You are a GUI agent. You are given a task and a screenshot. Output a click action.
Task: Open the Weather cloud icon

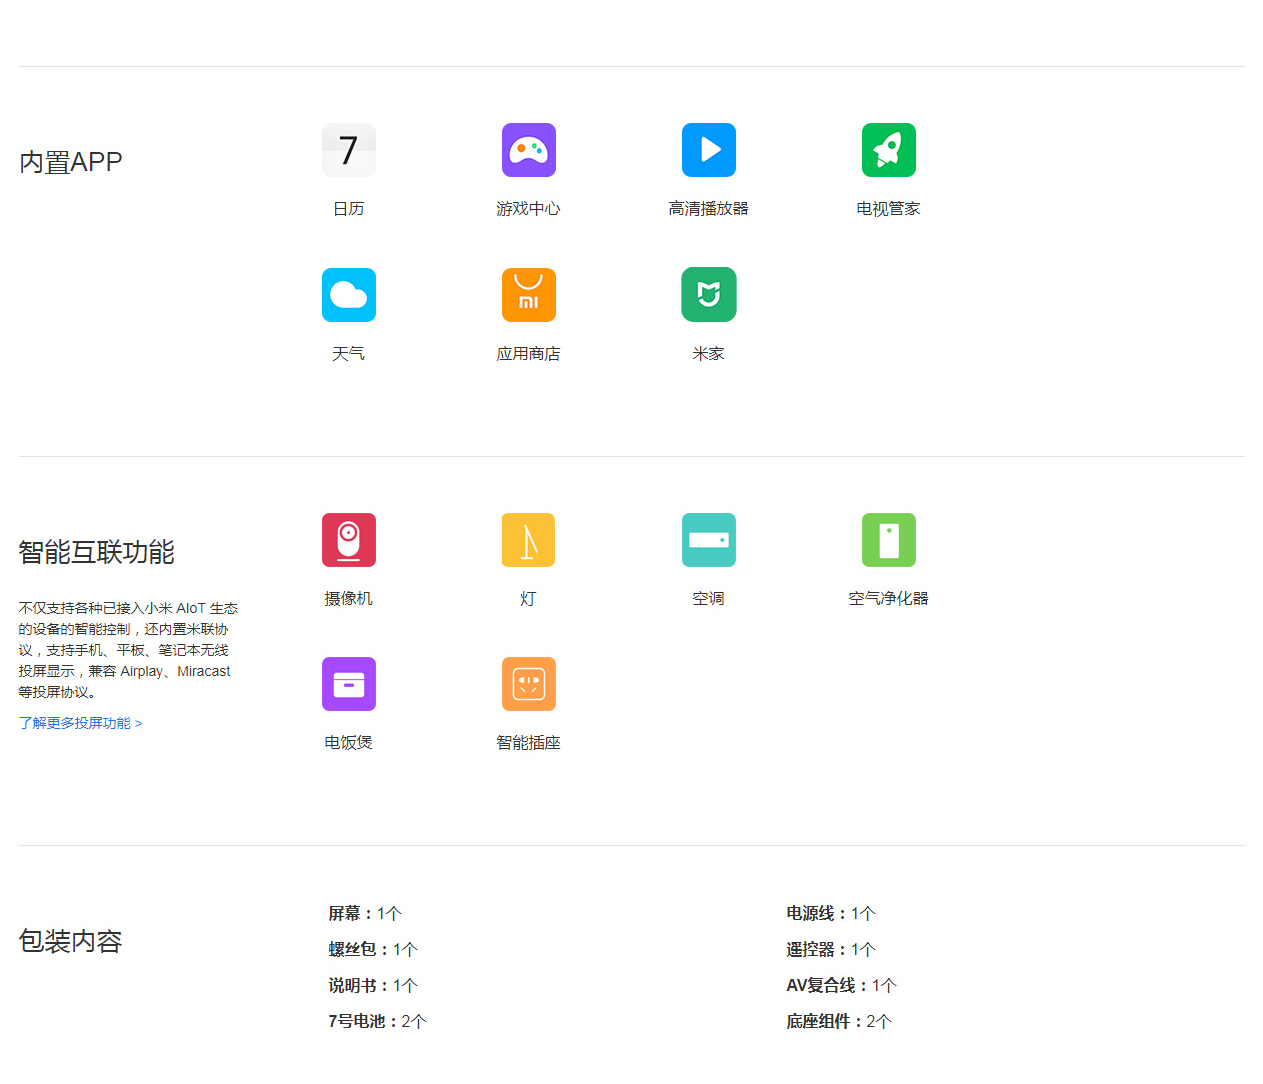click(x=348, y=295)
